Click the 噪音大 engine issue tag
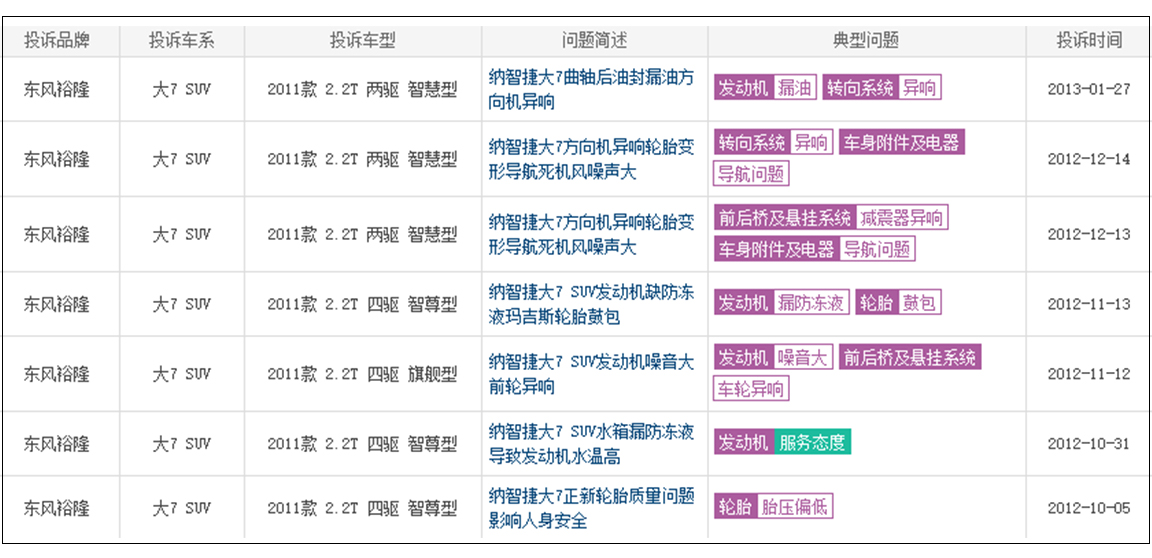Viewport: 1152px width, 558px height. (803, 357)
